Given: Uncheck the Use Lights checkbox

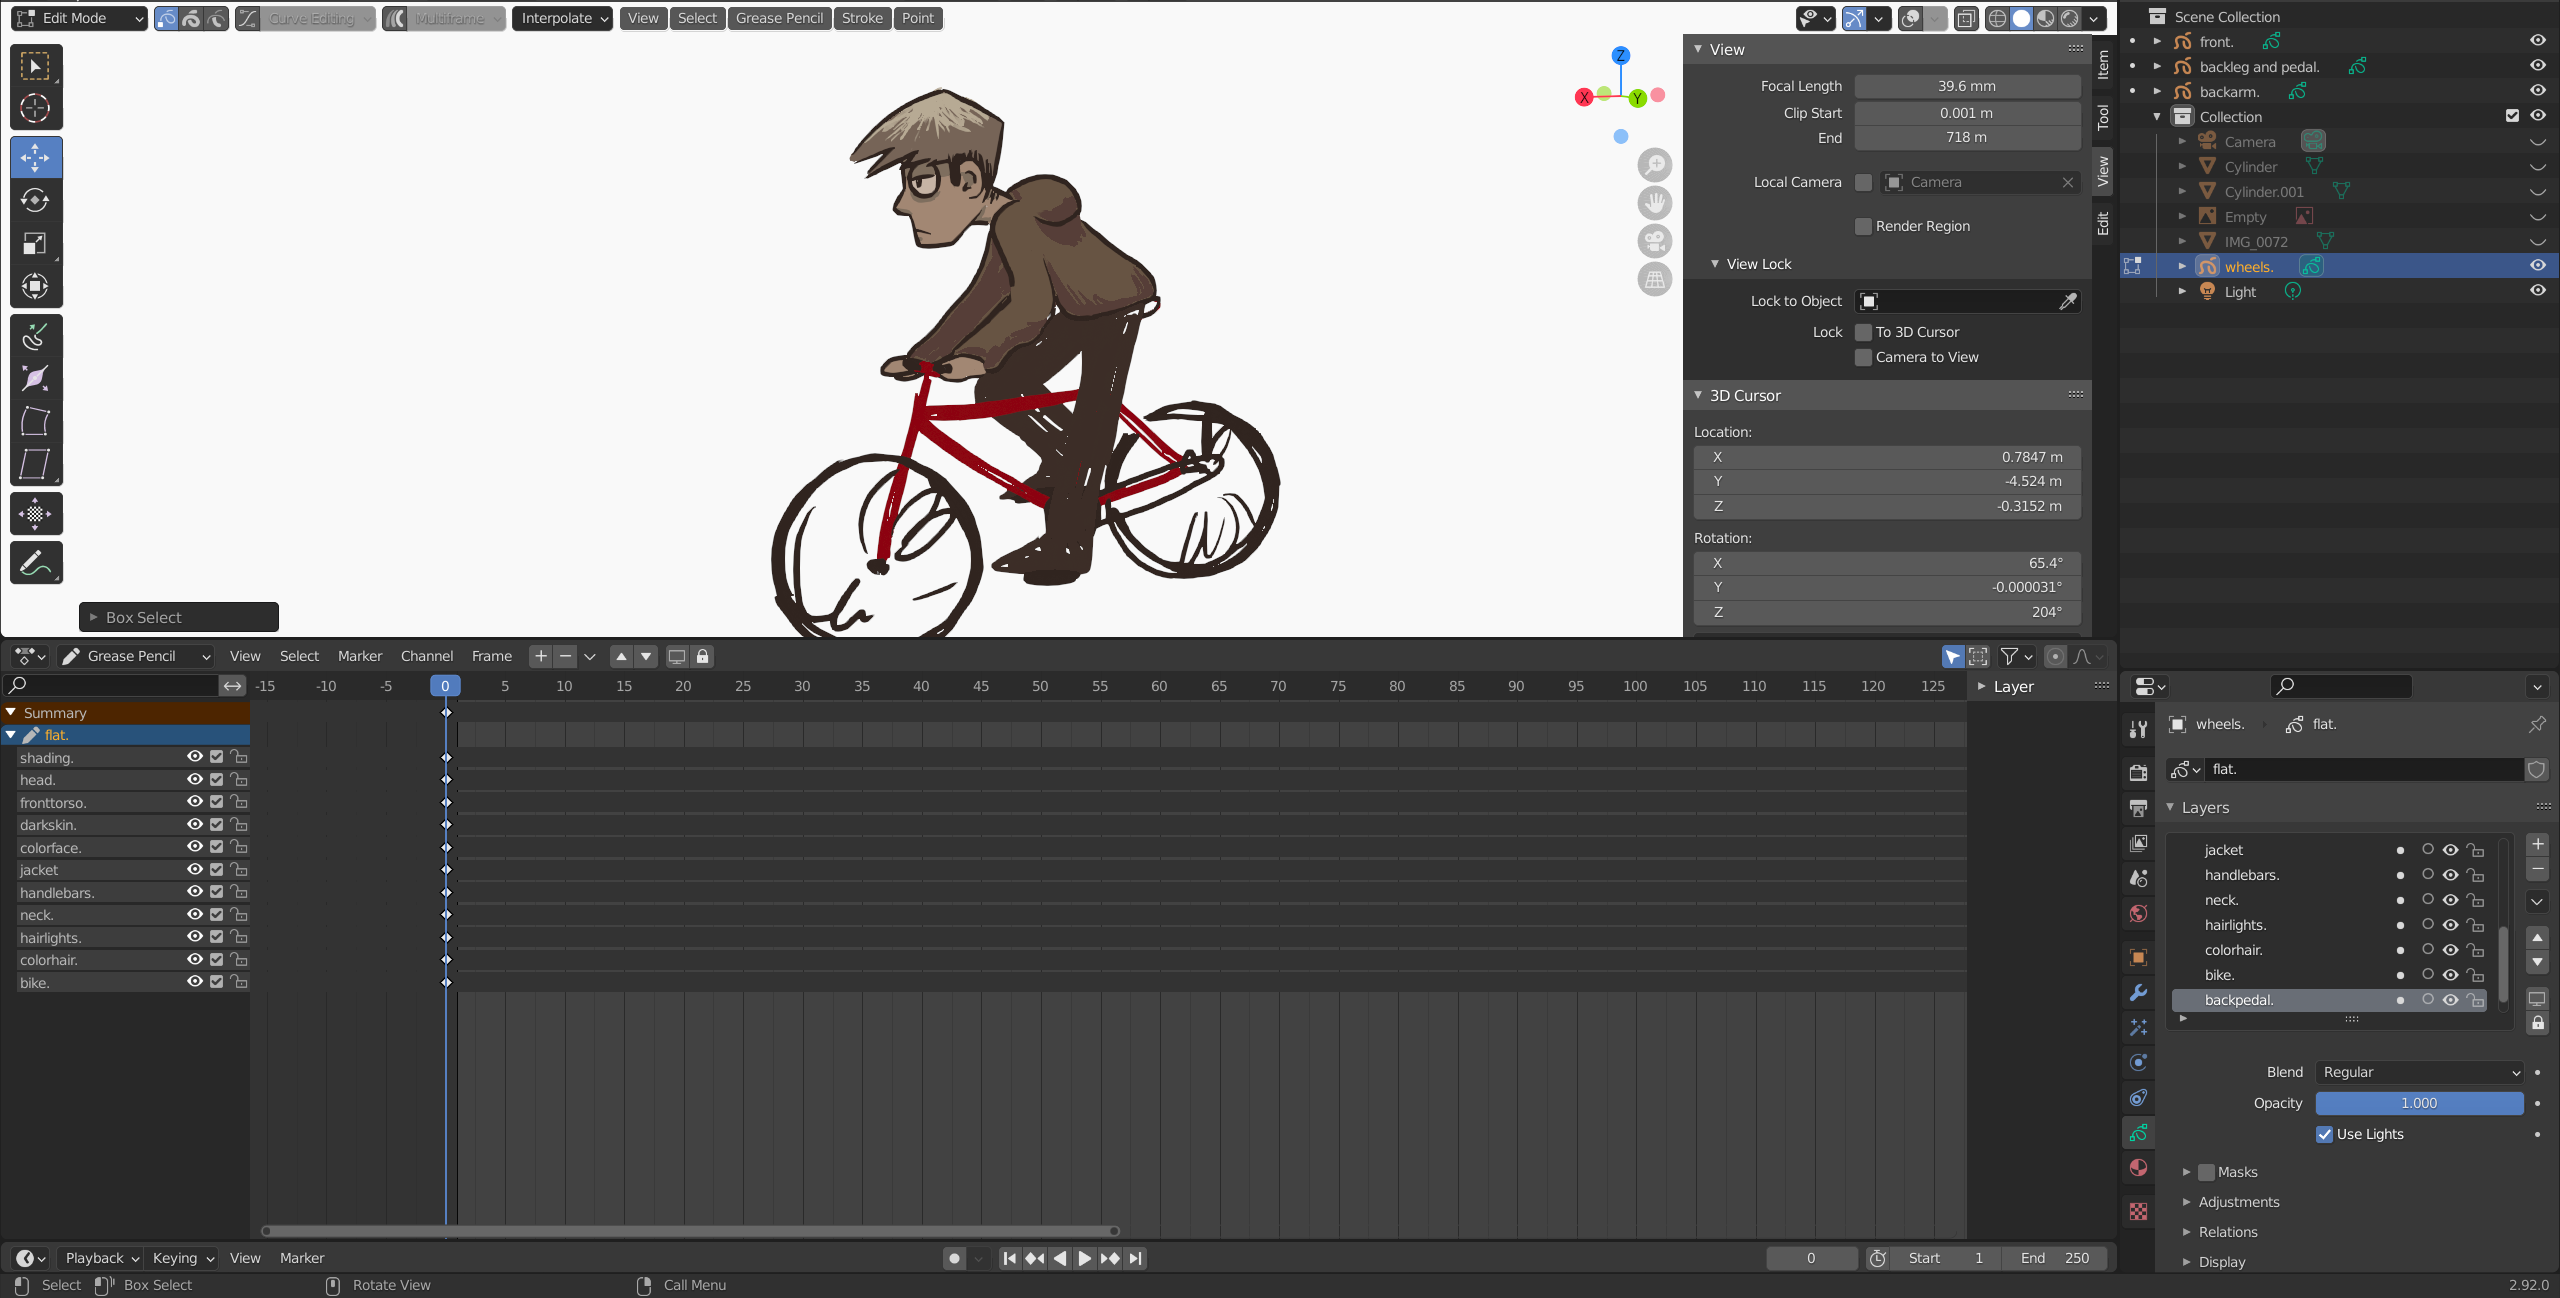Looking at the screenshot, I should click(2325, 1134).
